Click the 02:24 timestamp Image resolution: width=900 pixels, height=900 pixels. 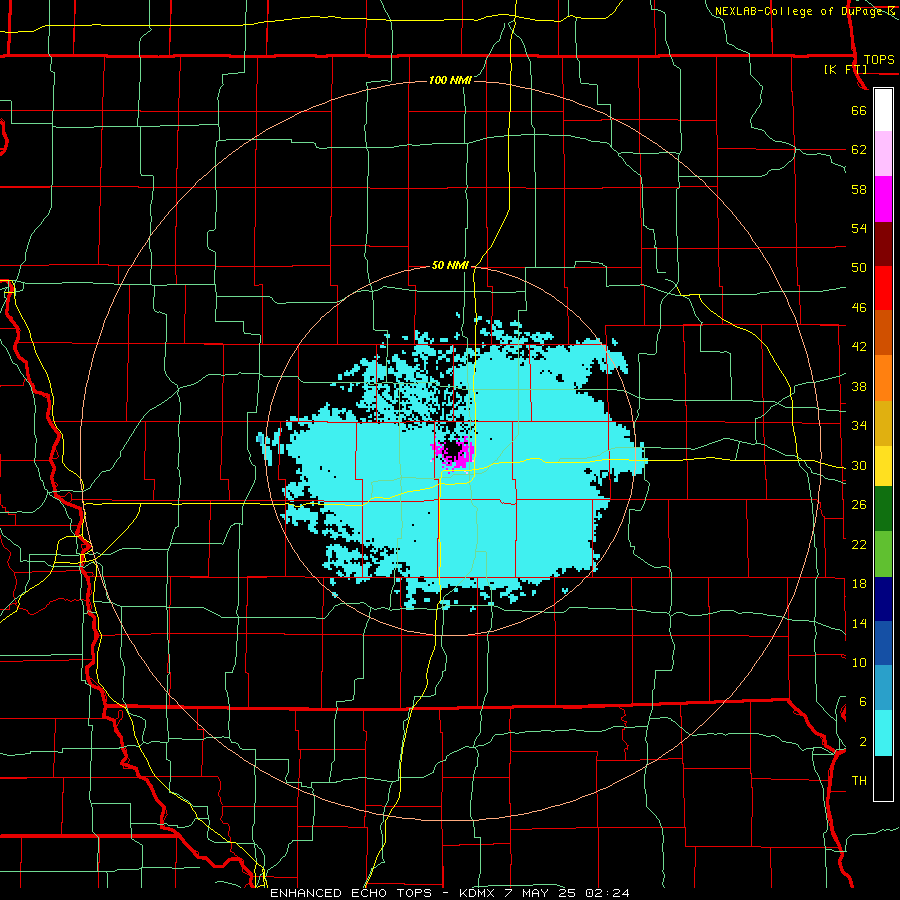click(x=608, y=893)
